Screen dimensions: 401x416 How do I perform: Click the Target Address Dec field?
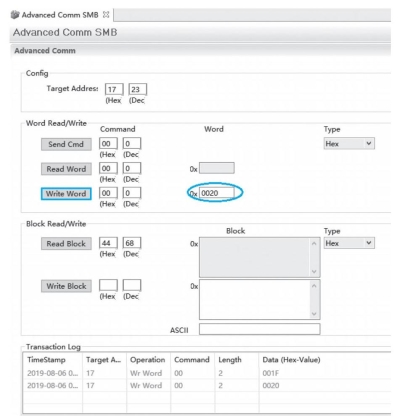(138, 89)
